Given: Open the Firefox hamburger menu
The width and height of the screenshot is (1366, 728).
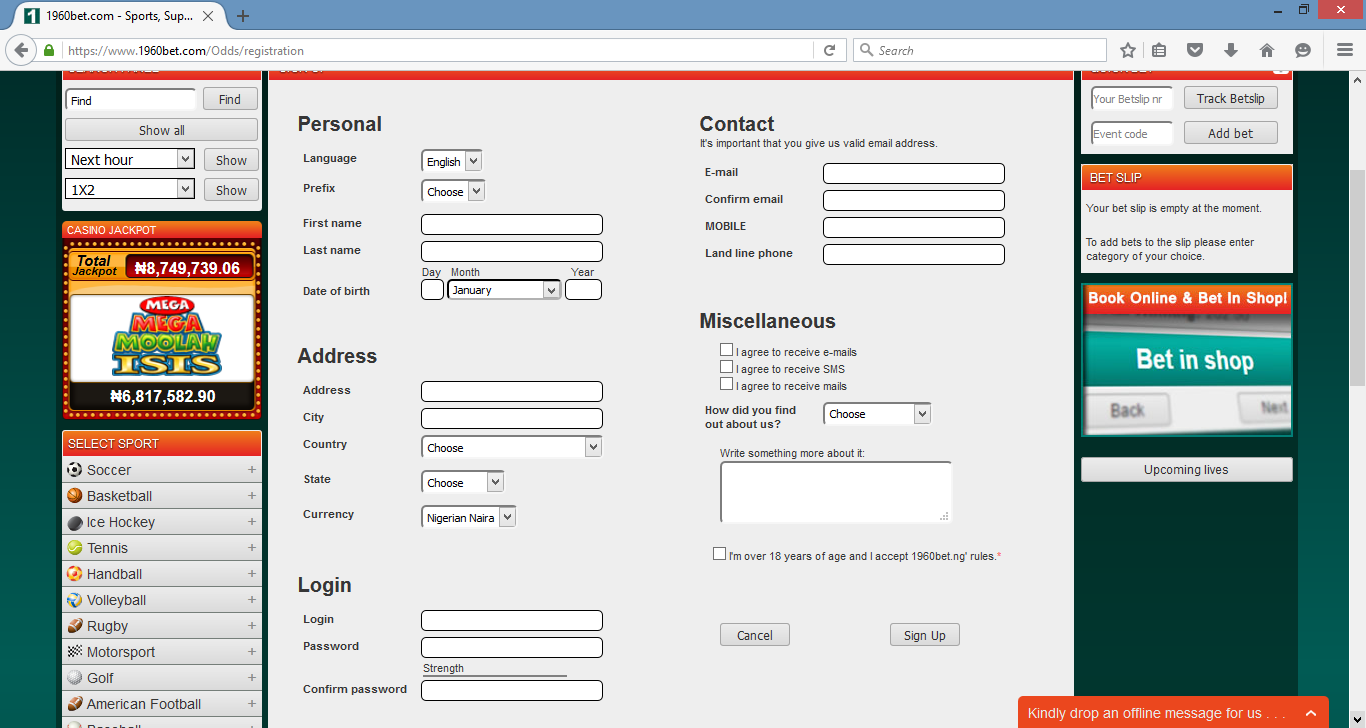Looking at the screenshot, I should (x=1345, y=50).
